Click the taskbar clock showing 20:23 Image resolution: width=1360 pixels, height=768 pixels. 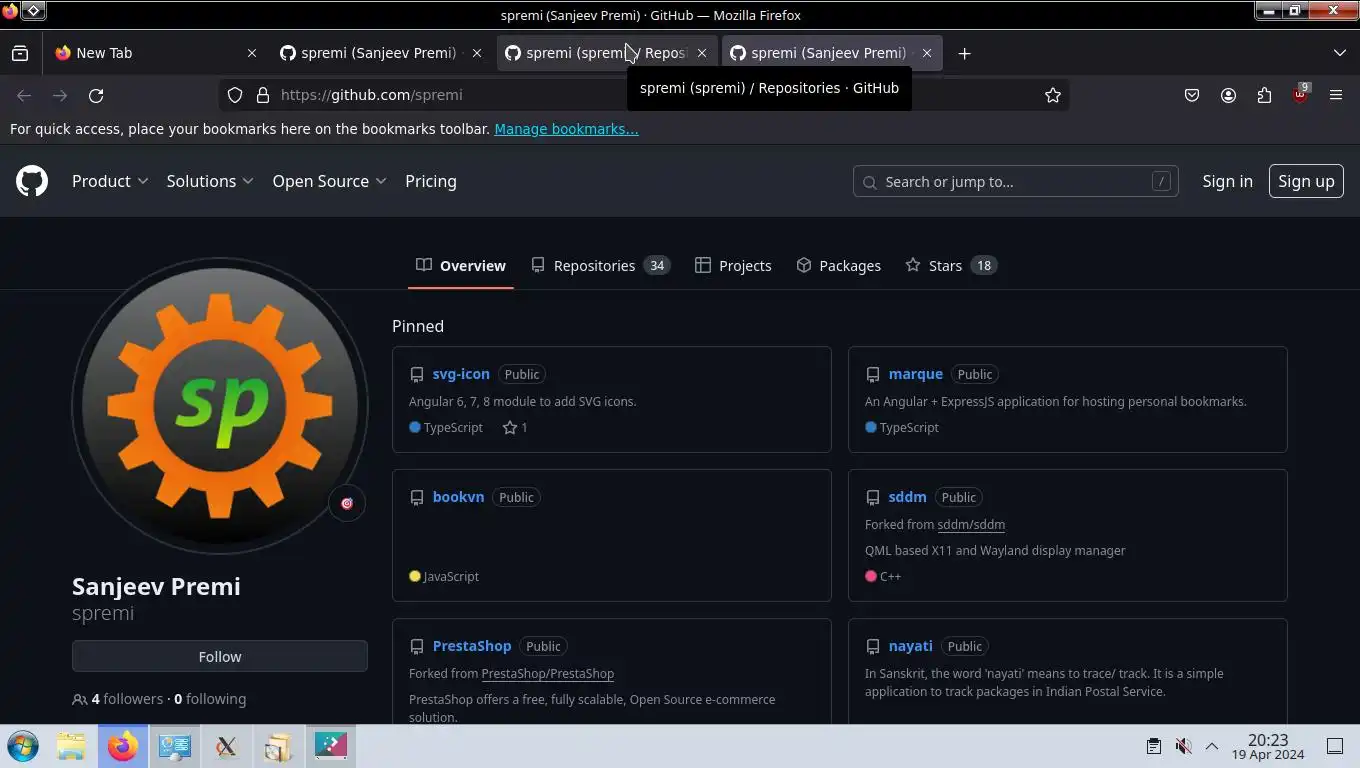pos(1268,746)
